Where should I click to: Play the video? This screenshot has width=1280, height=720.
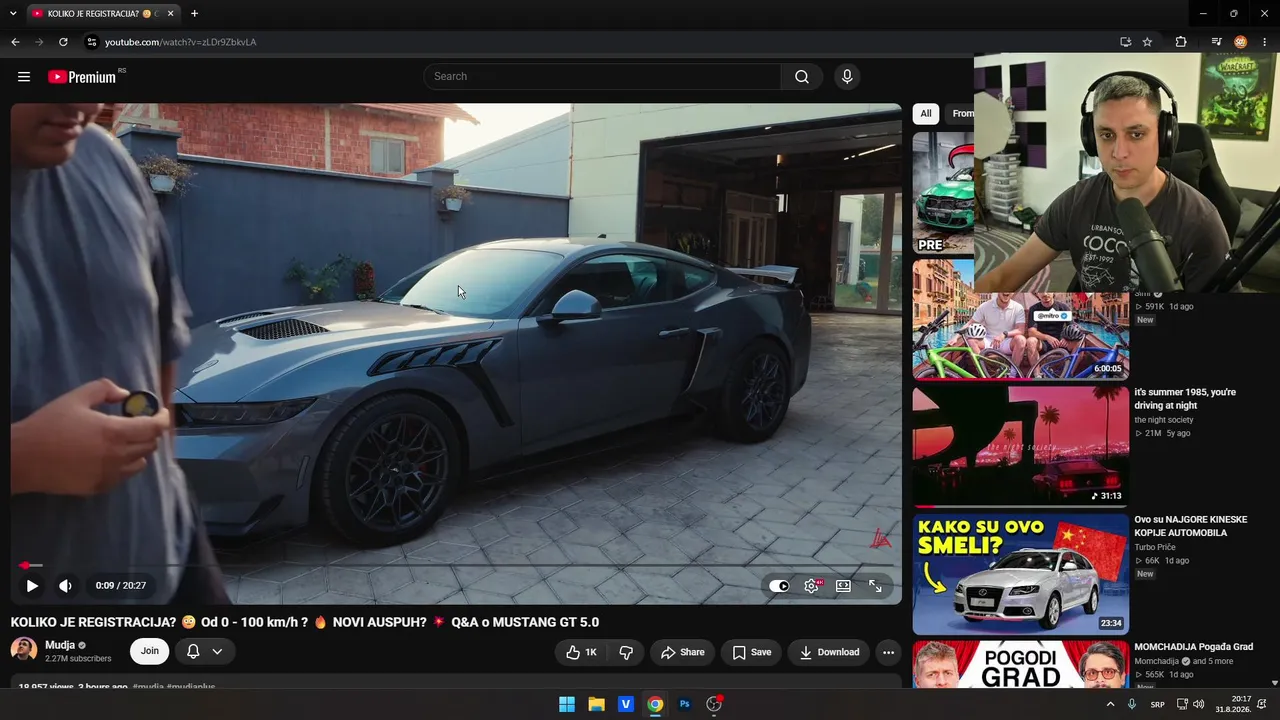tap(32, 586)
